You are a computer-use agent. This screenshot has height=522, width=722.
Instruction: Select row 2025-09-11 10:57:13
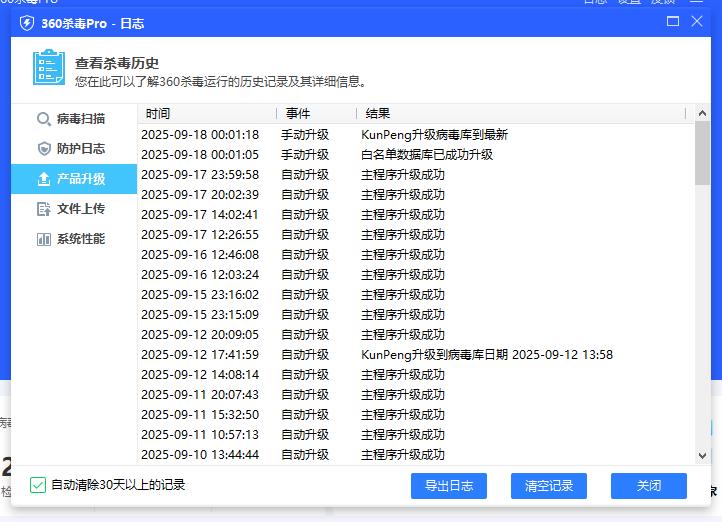(x=416, y=435)
